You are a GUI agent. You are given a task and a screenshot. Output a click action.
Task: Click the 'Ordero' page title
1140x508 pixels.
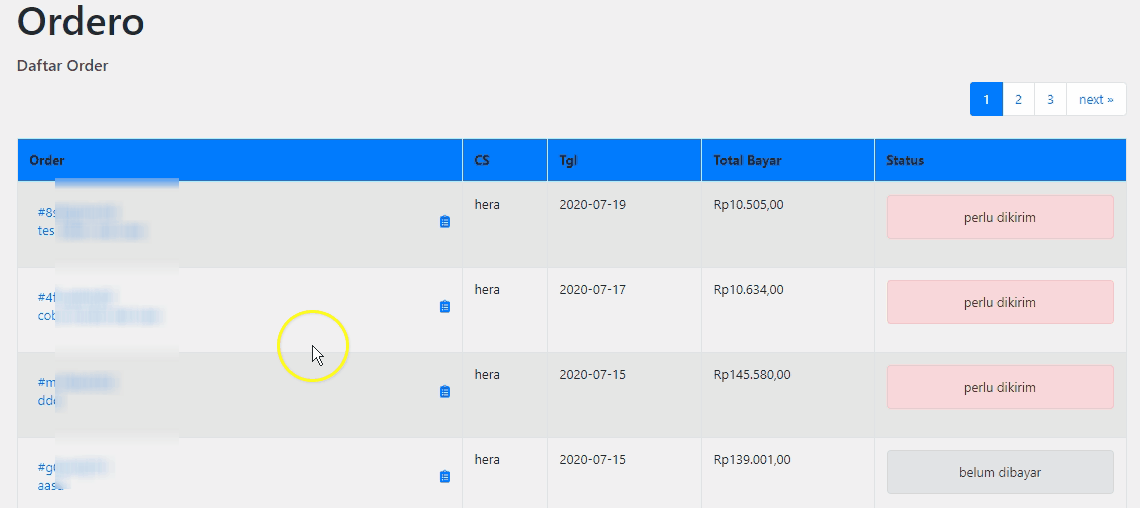(x=81, y=22)
